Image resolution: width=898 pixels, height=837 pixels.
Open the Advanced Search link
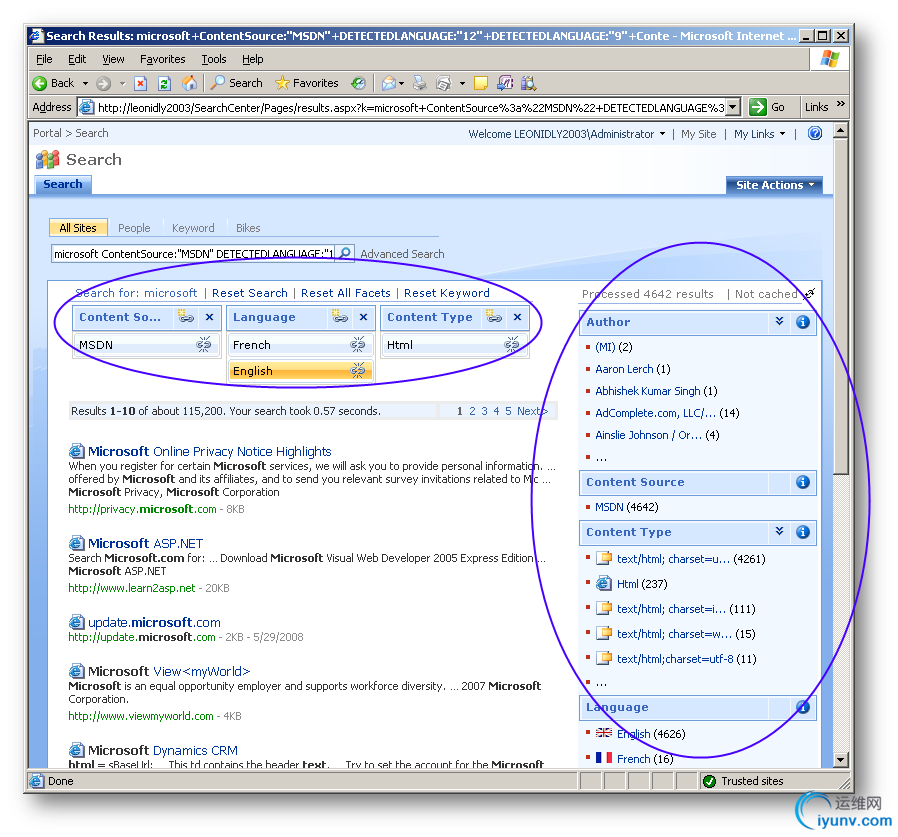pos(402,254)
